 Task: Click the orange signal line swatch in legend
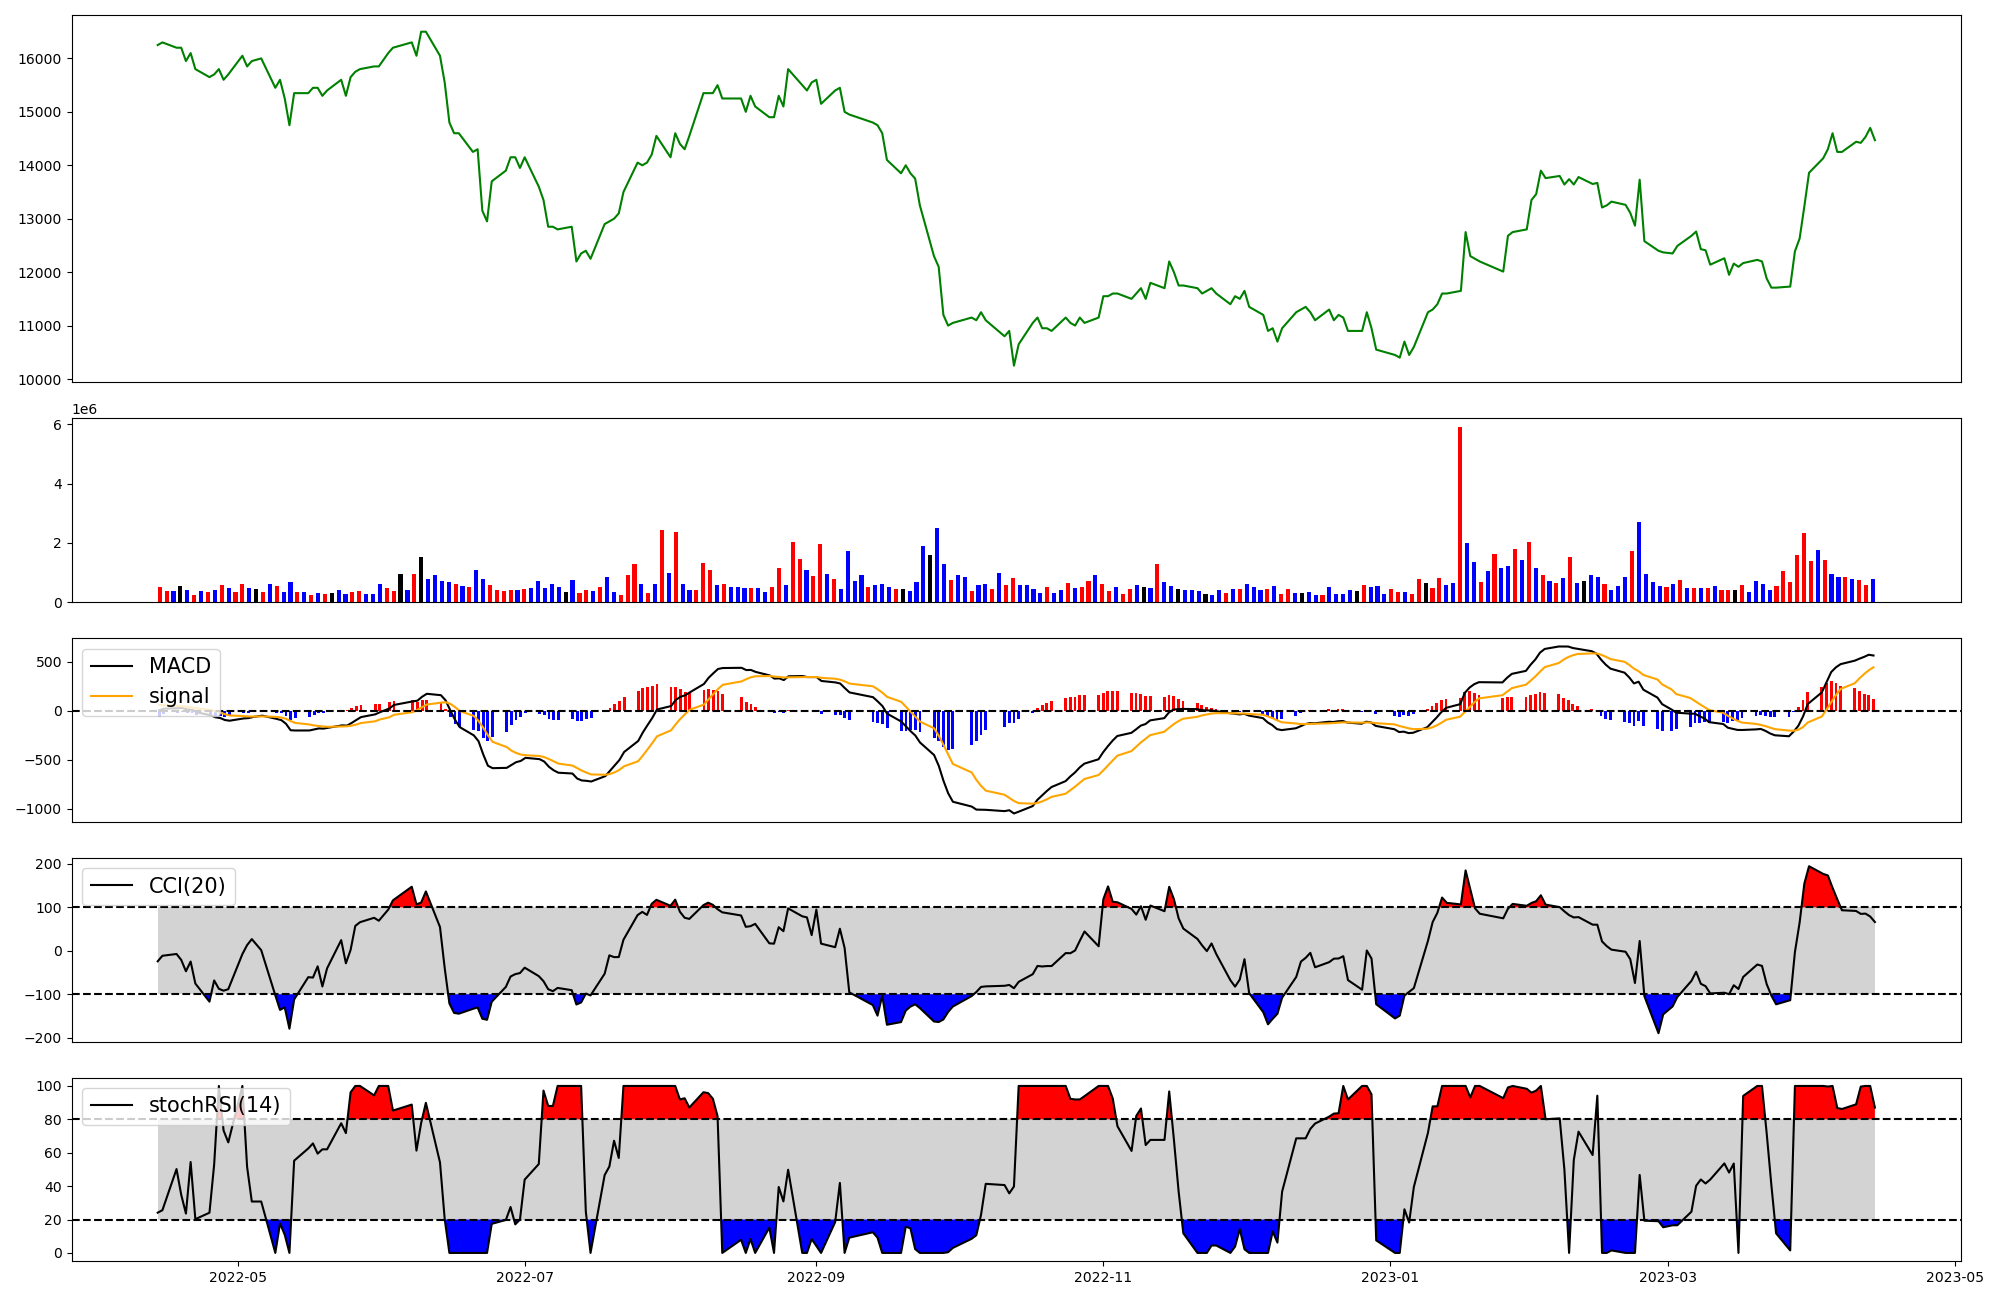[x=111, y=696]
